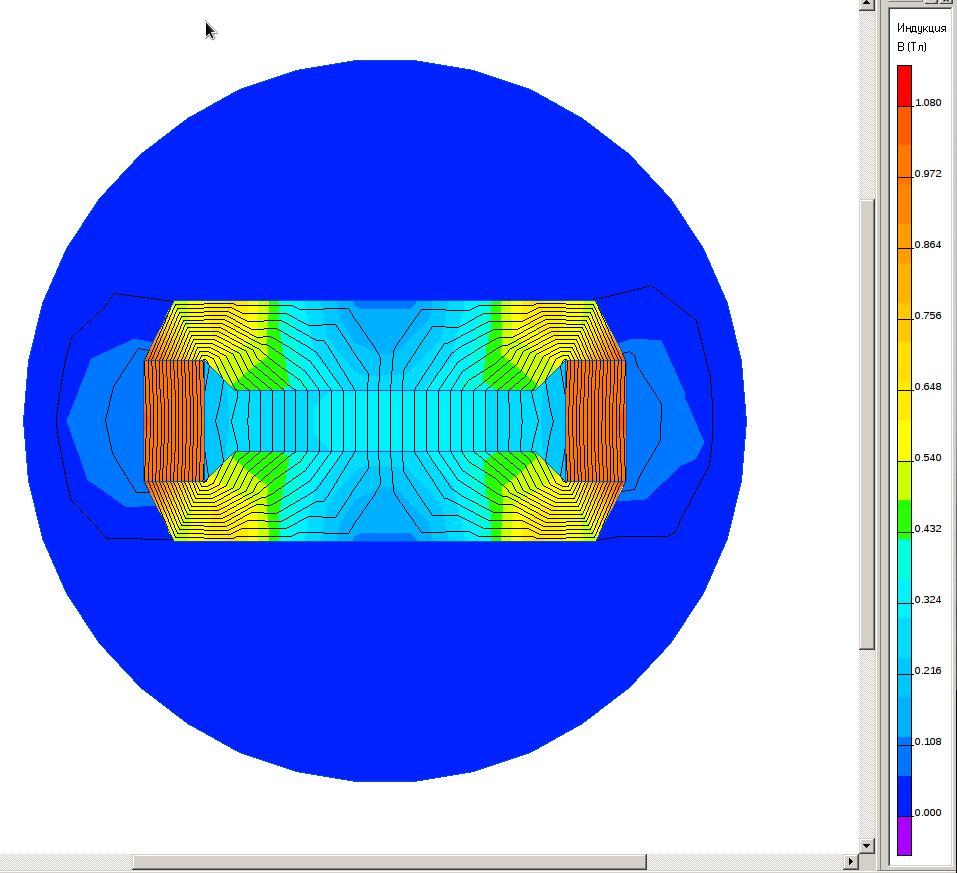957x873 pixels.
Task: Click the legend value 0.540
Action: tap(928, 457)
